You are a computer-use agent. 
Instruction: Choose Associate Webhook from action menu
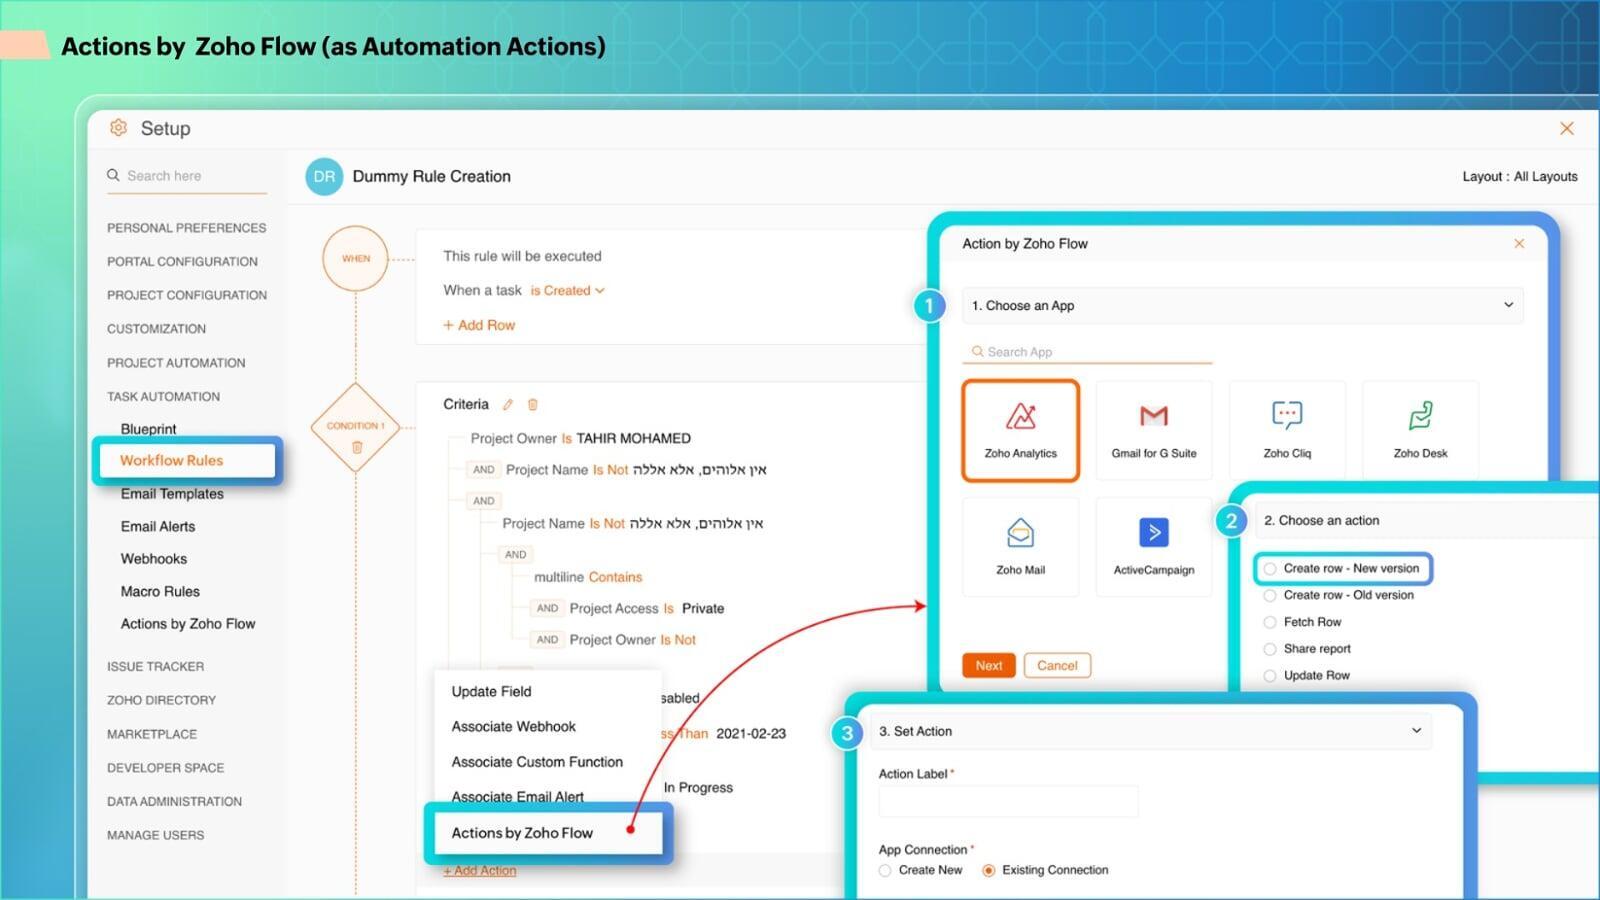tap(513, 726)
